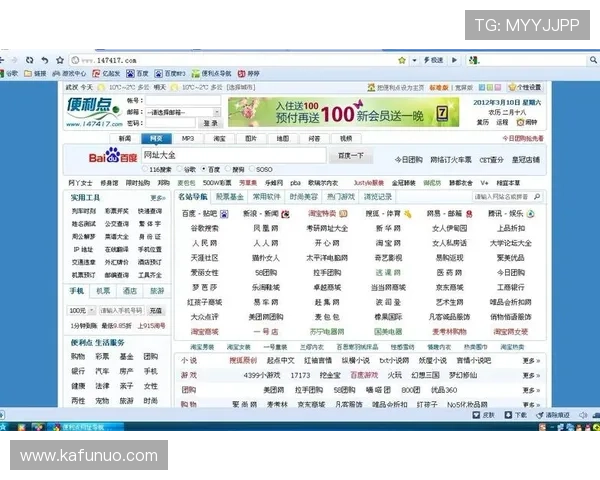
Task: Click the browser address bar
Action: (x=237, y=60)
